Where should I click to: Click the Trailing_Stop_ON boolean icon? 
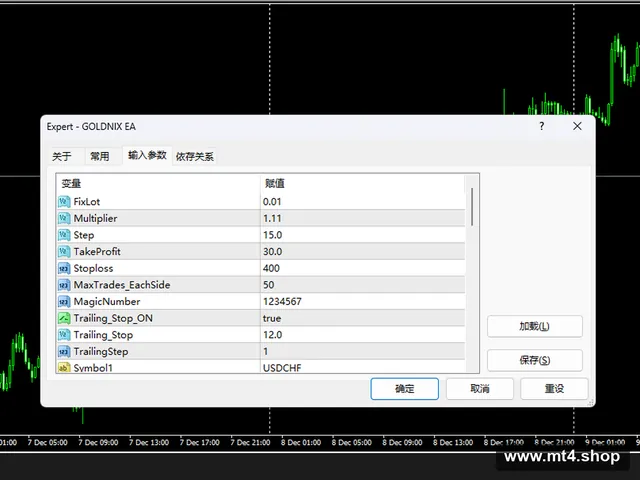pos(64,318)
